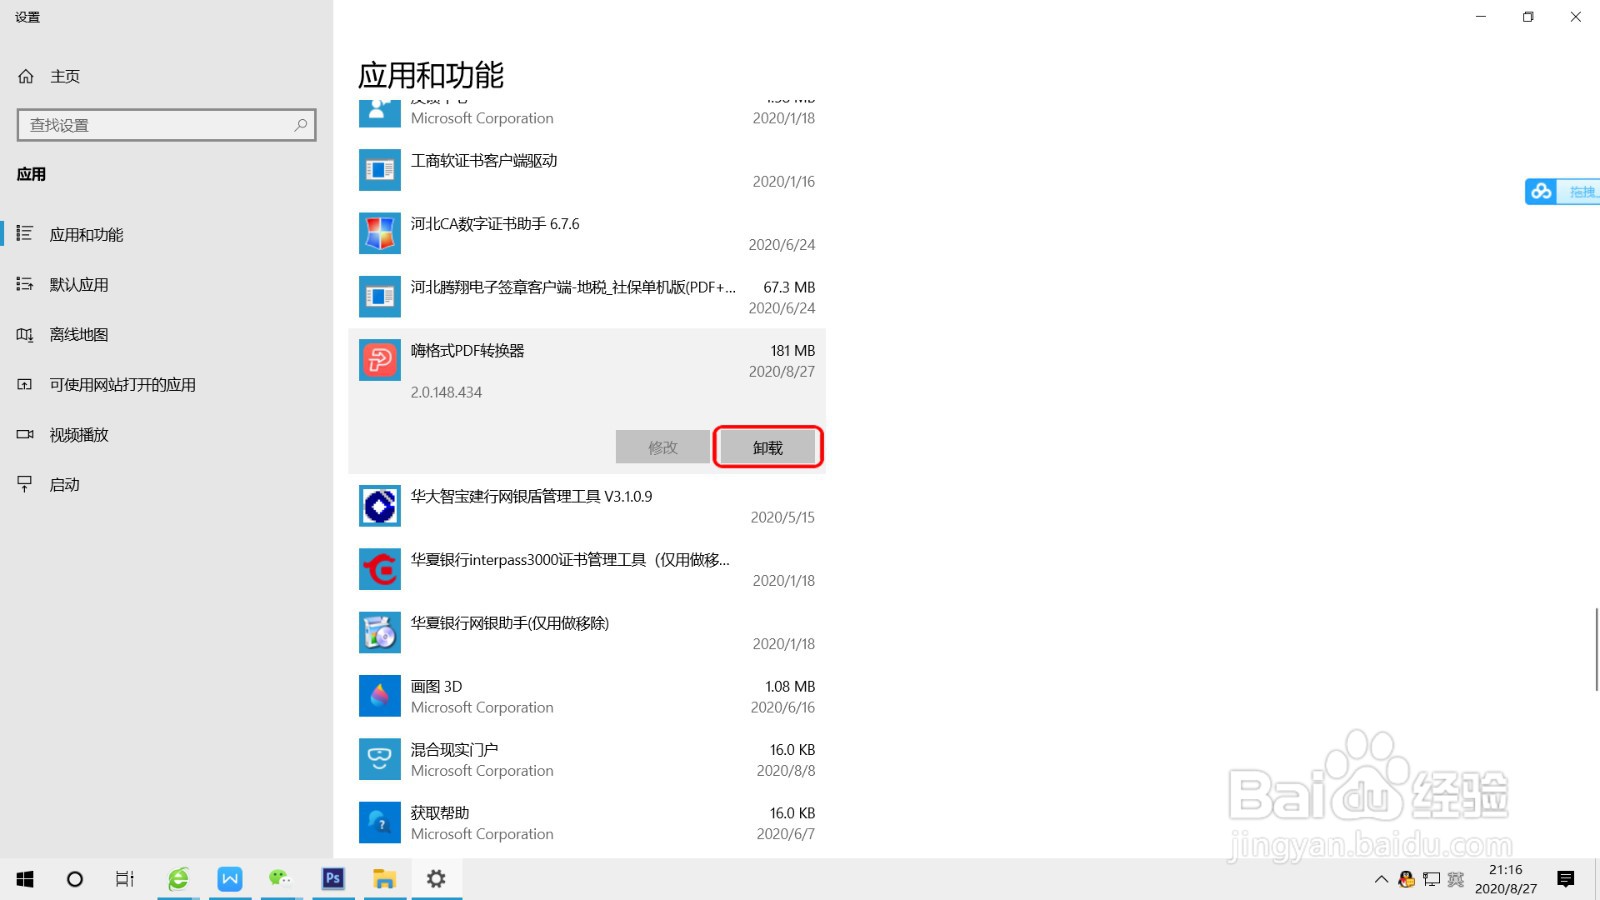
Task: Select 工商软证书客户端驱动 app name
Action: (x=484, y=160)
